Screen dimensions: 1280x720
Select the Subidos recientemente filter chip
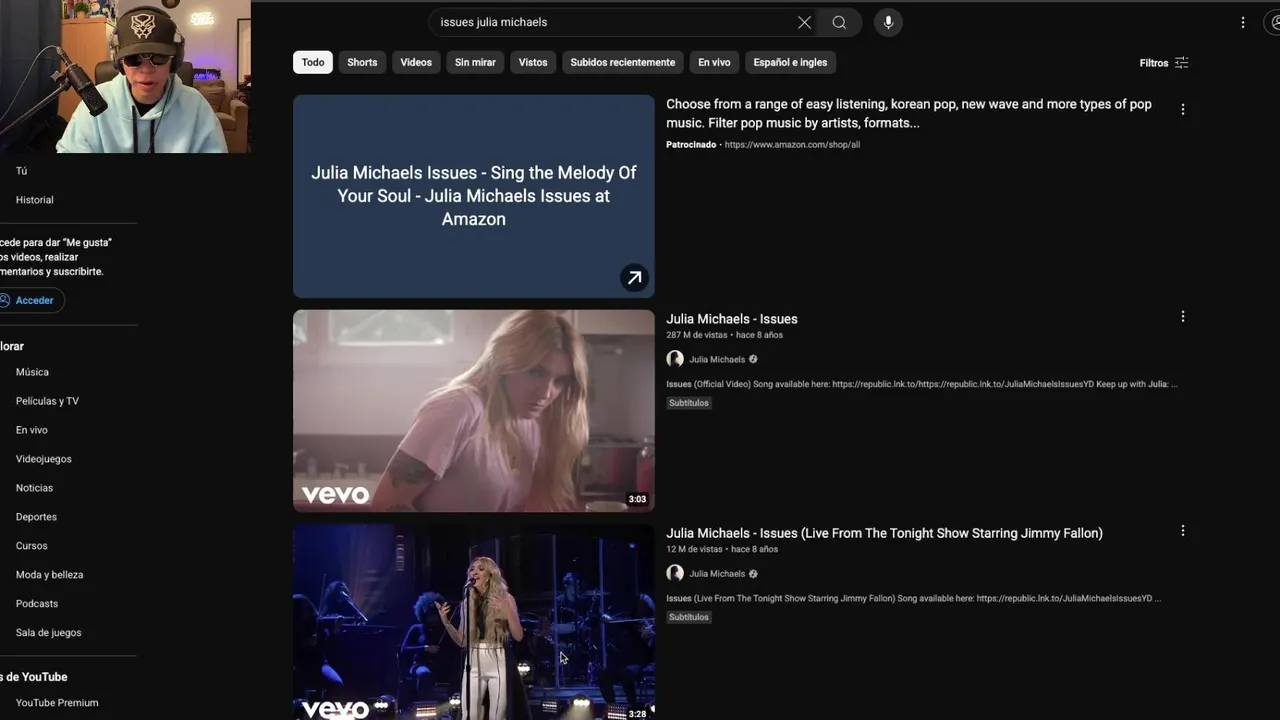click(623, 62)
